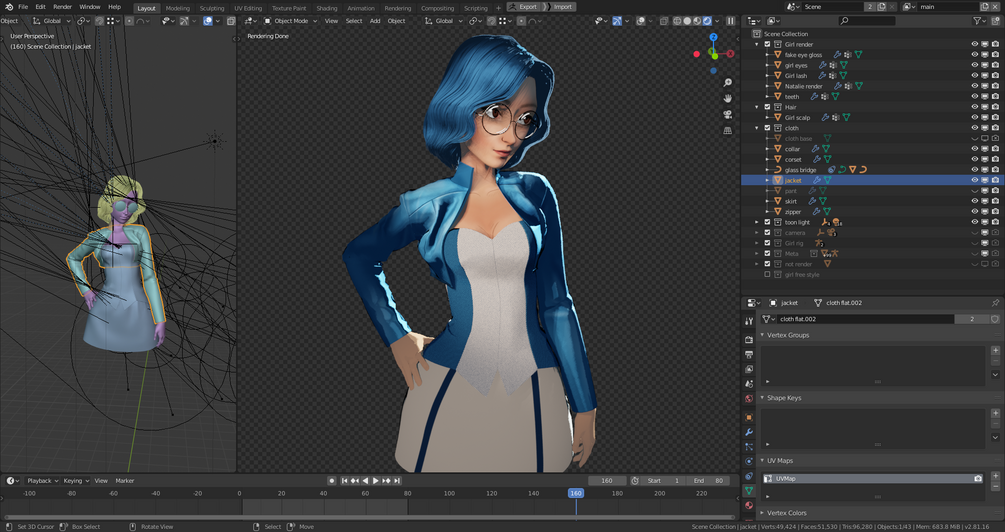Select wireframe viewport shading icon
Screen dimensions: 1005x532
point(677,21)
